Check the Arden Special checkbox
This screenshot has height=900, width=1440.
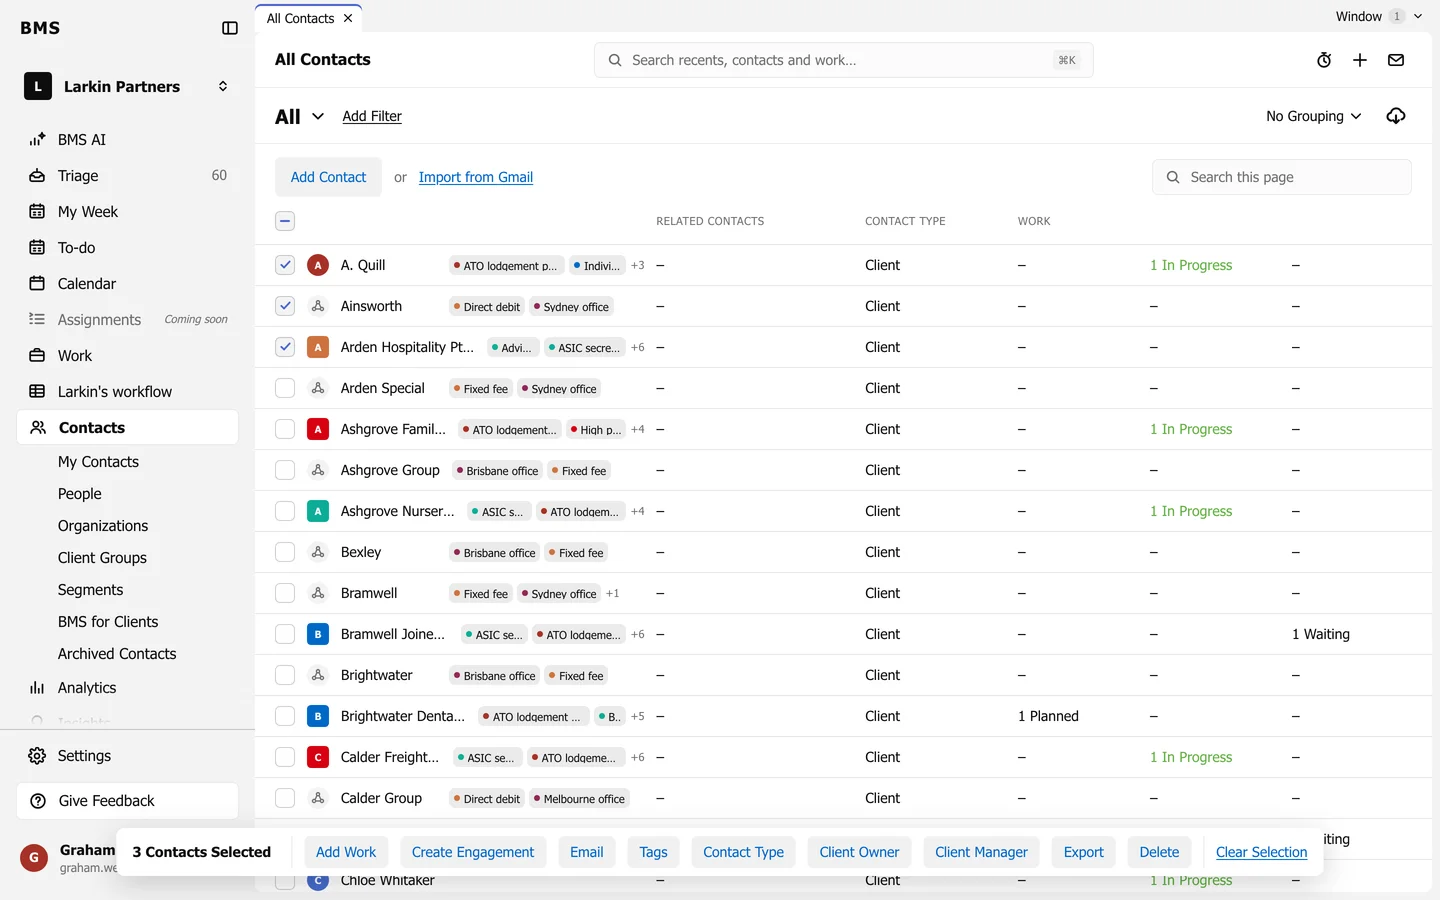point(285,388)
